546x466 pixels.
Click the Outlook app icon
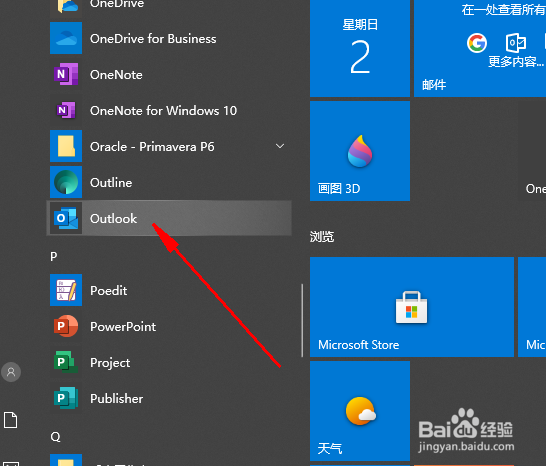pyautogui.click(x=66, y=218)
